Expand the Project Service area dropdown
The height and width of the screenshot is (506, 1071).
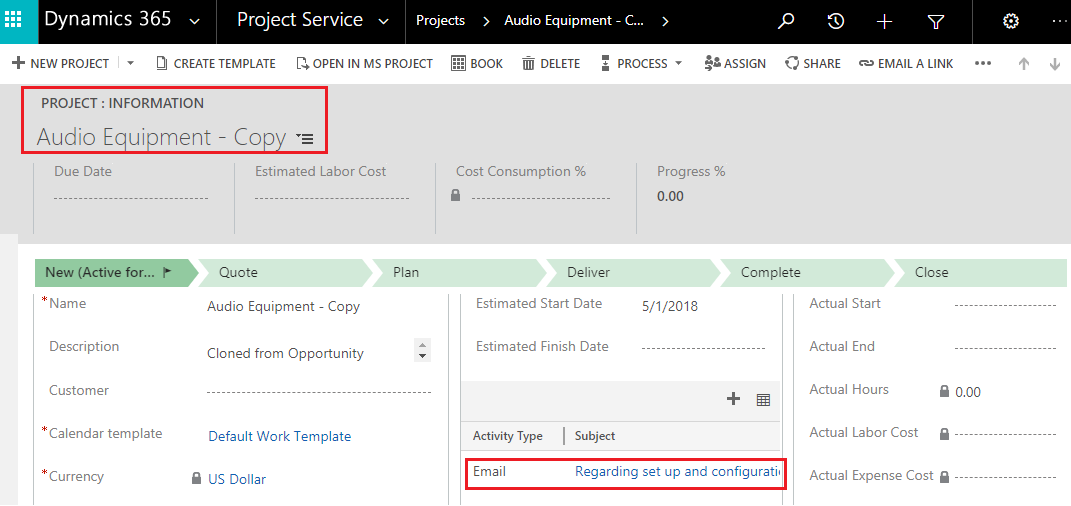[x=384, y=22]
